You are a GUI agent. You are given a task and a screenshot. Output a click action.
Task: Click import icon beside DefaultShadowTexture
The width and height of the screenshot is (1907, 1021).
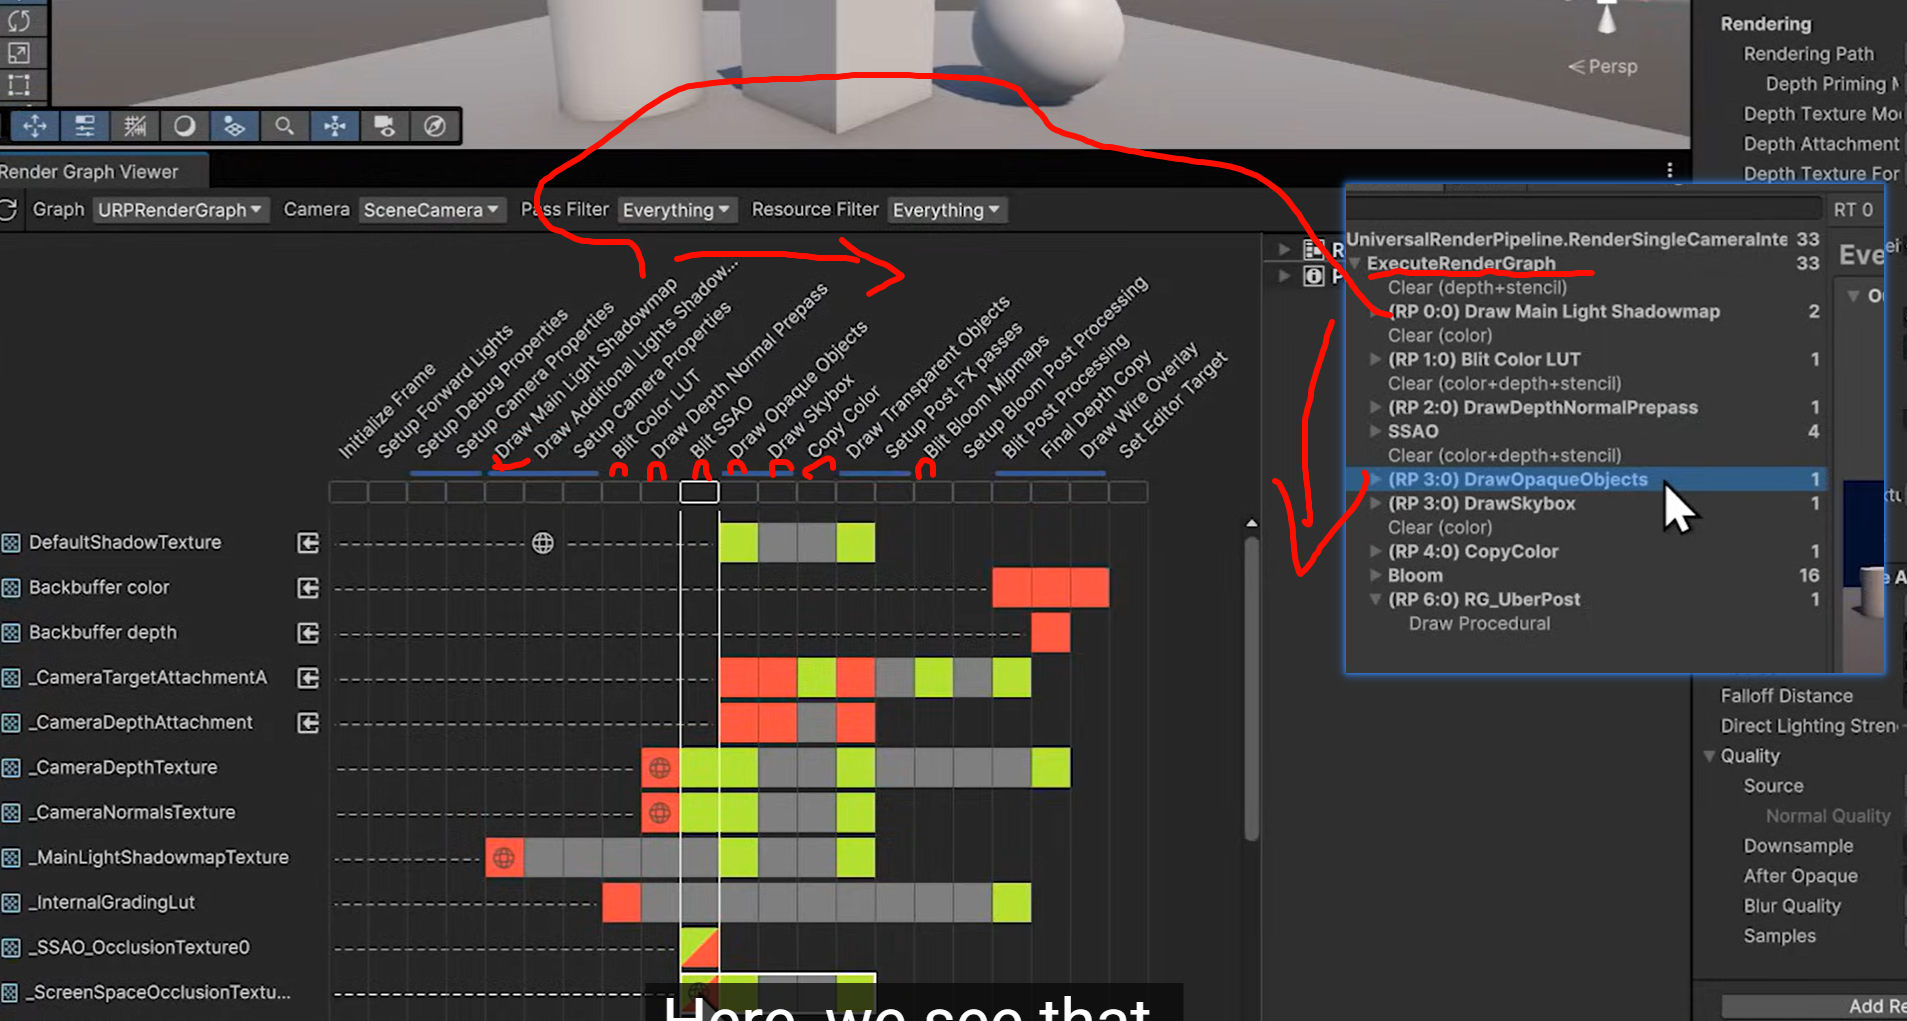point(308,543)
